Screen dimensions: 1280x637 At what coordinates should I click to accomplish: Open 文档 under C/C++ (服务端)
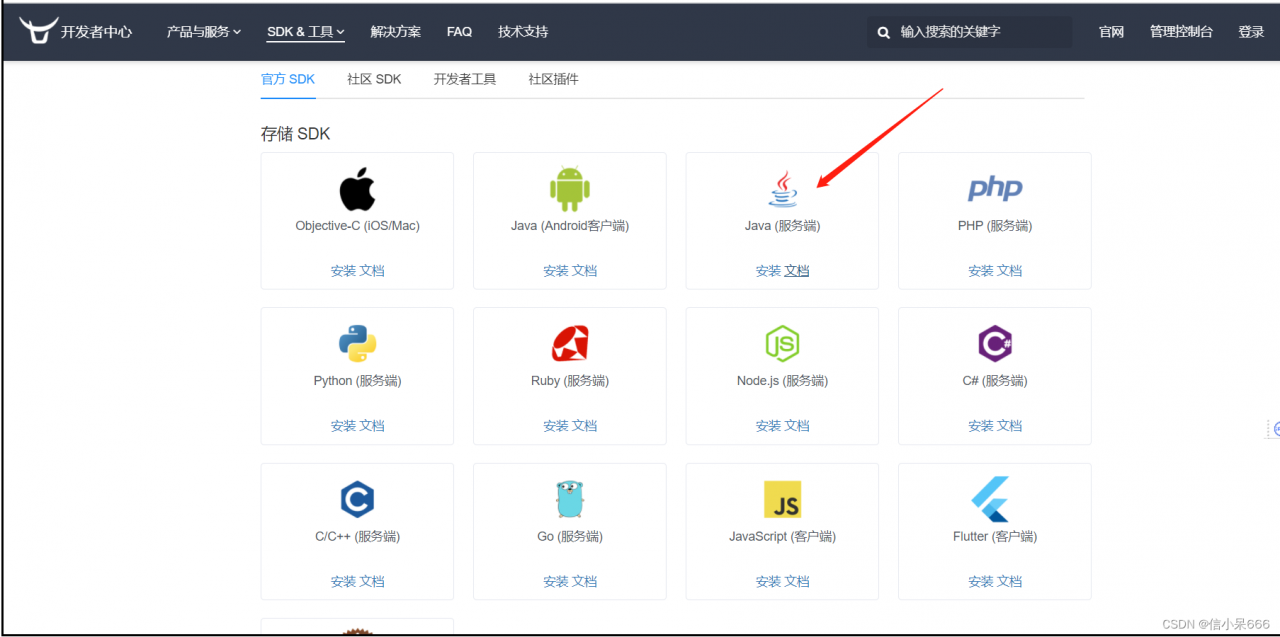[371, 582]
